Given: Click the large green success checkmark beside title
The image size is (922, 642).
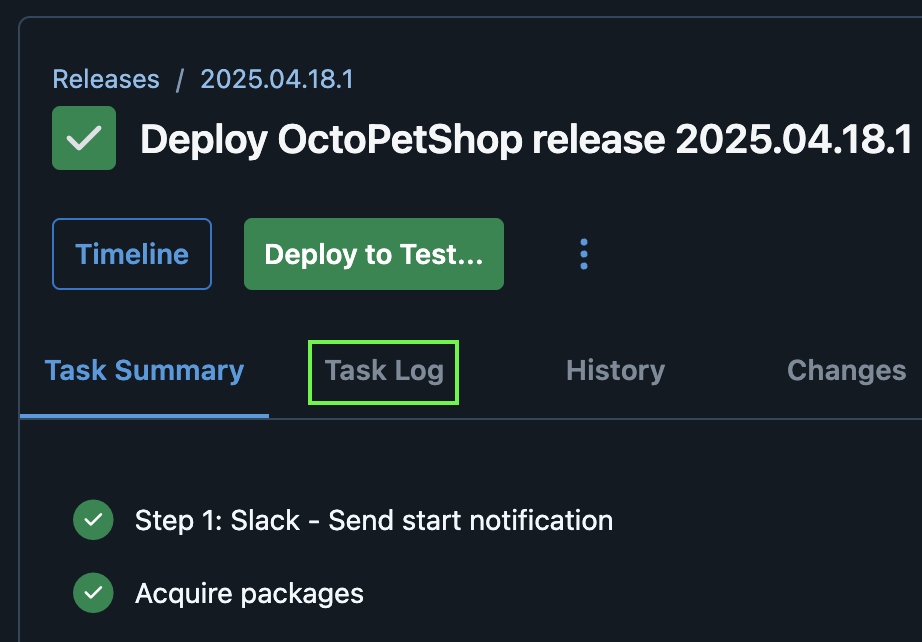Looking at the screenshot, I should [x=84, y=138].
